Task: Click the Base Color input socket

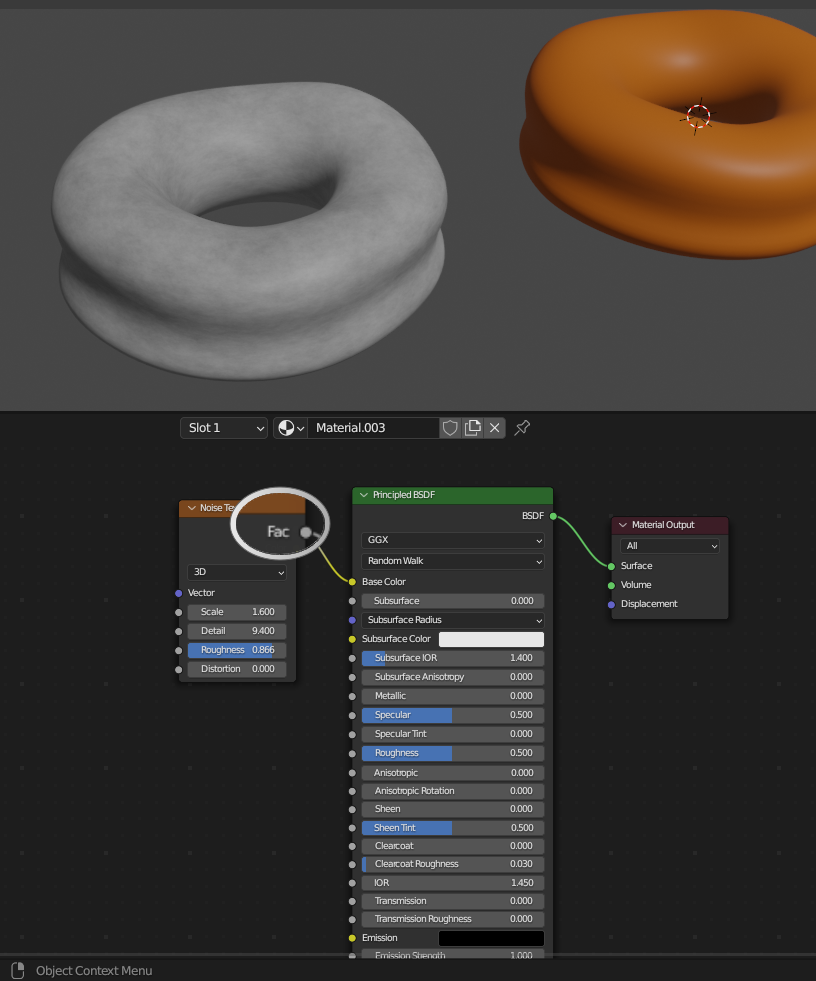Action: click(x=352, y=582)
